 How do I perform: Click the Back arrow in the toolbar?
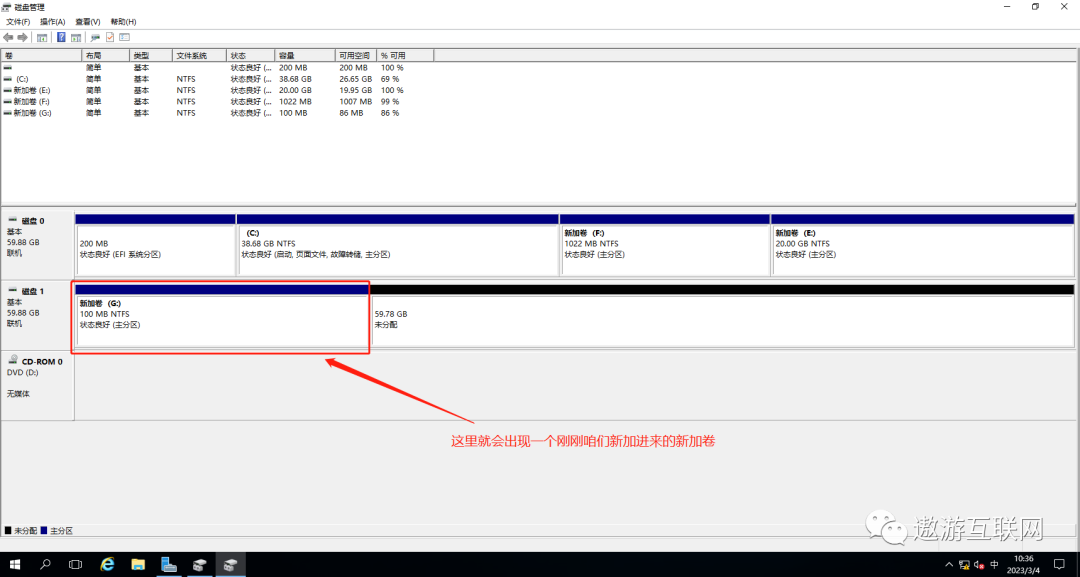[8, 37]
